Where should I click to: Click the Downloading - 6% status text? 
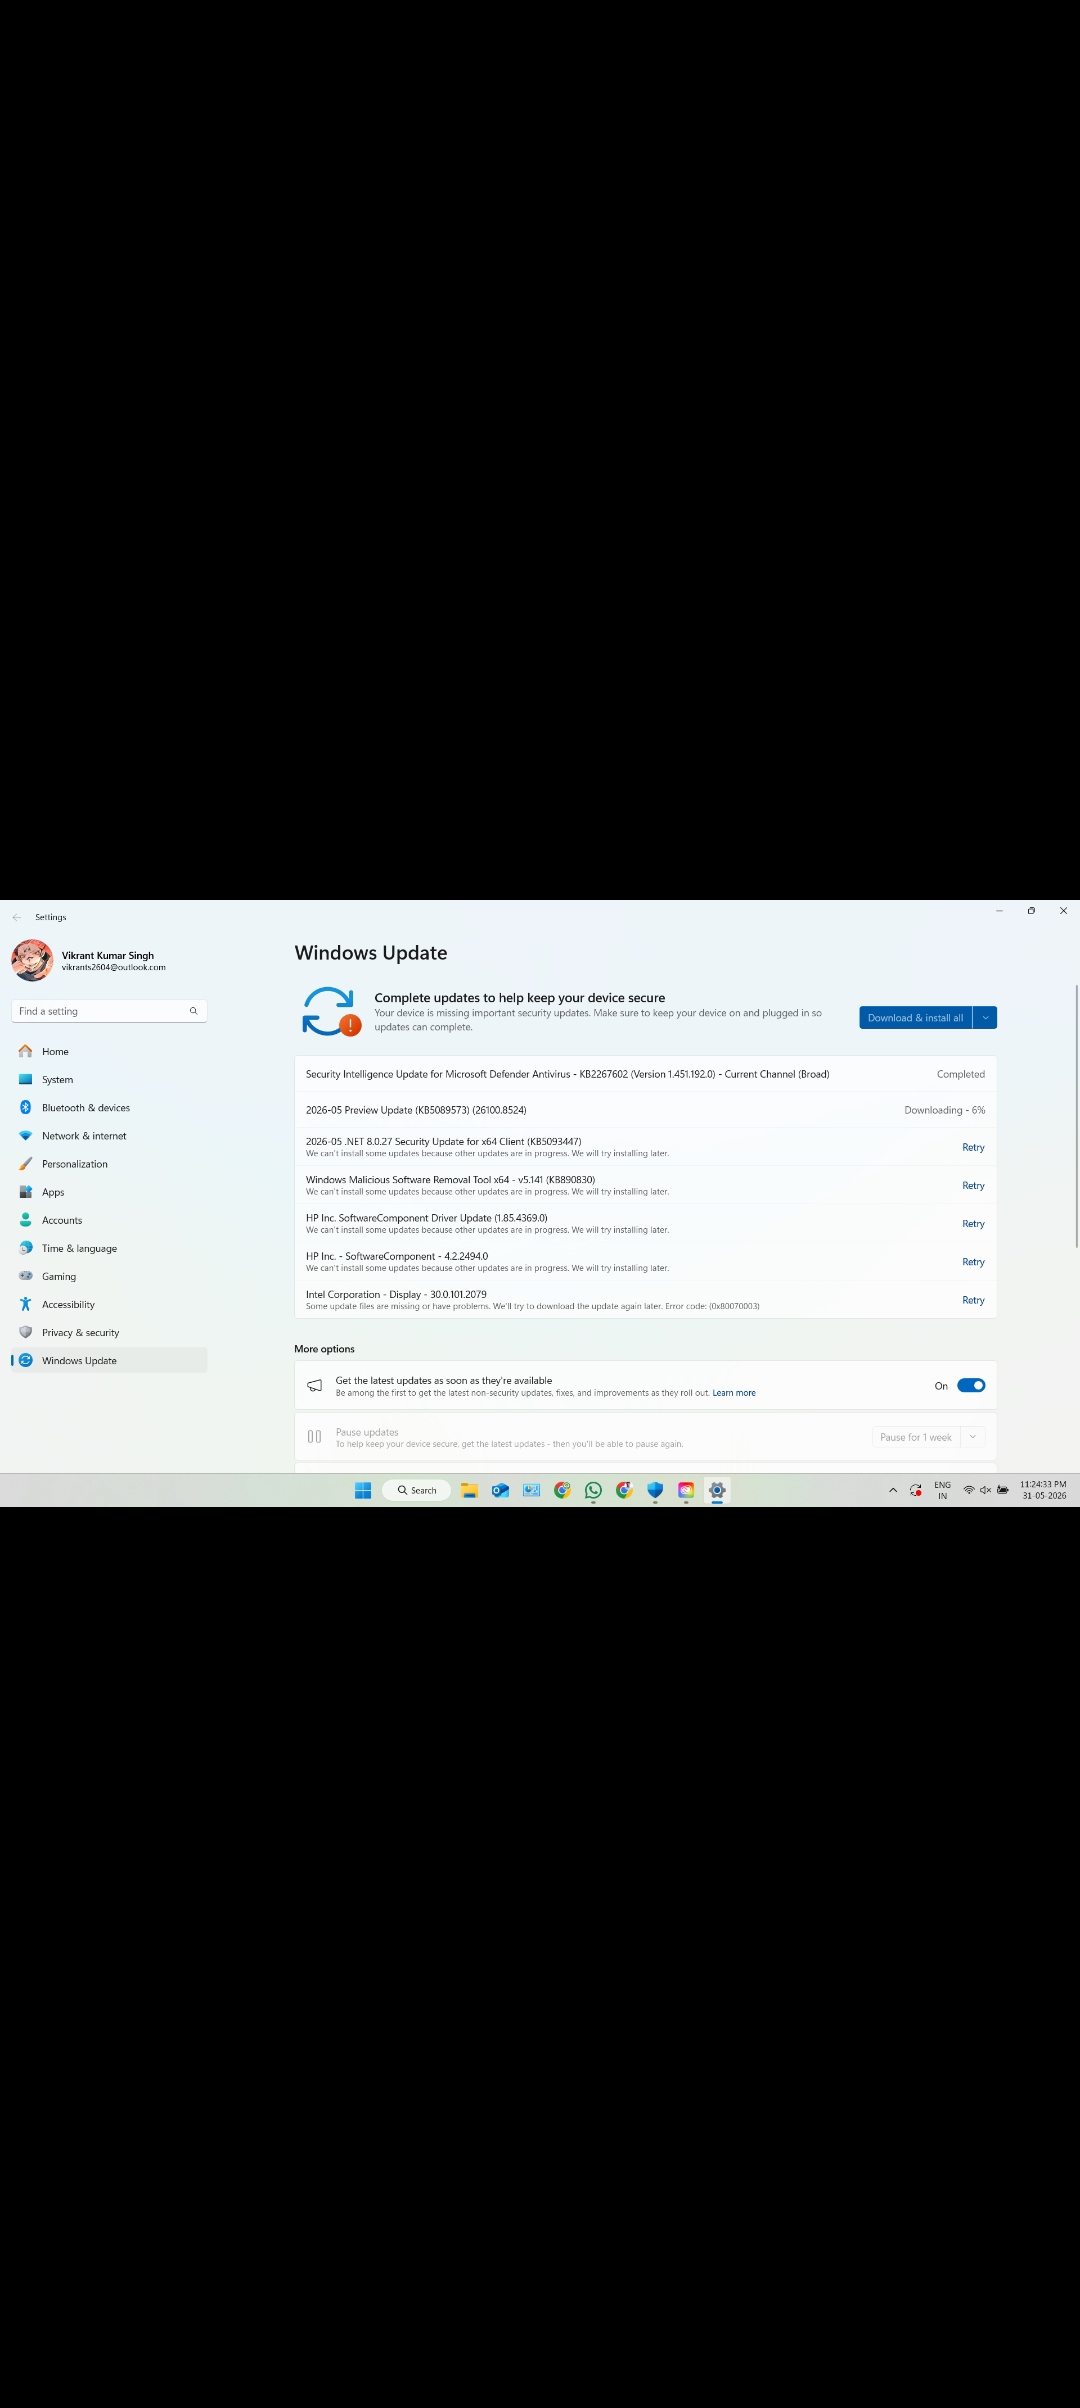tap(944, 1110)
